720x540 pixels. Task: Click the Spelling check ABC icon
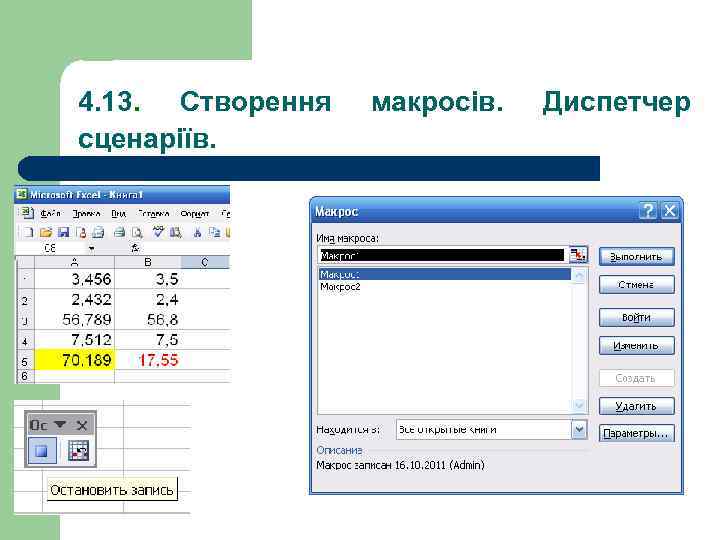click(x=158, y=232)
